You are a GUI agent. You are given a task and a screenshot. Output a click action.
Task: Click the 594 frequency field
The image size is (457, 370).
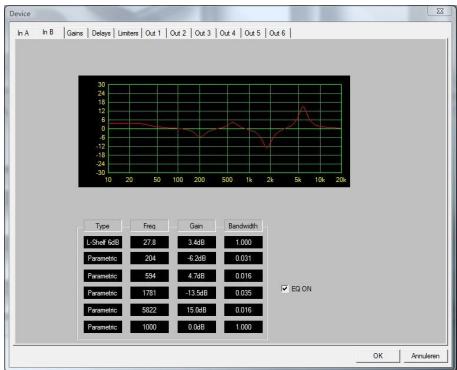(150, 276)
